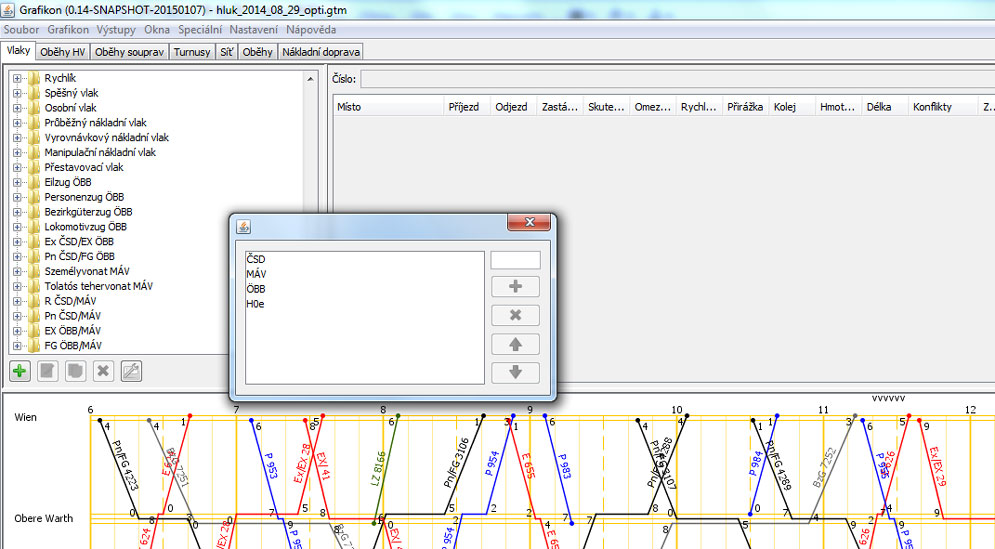Viewport: 995px width, 549px height.
Task: Switch to the Oběhy HV tab
Action: (x=62, y=52)
